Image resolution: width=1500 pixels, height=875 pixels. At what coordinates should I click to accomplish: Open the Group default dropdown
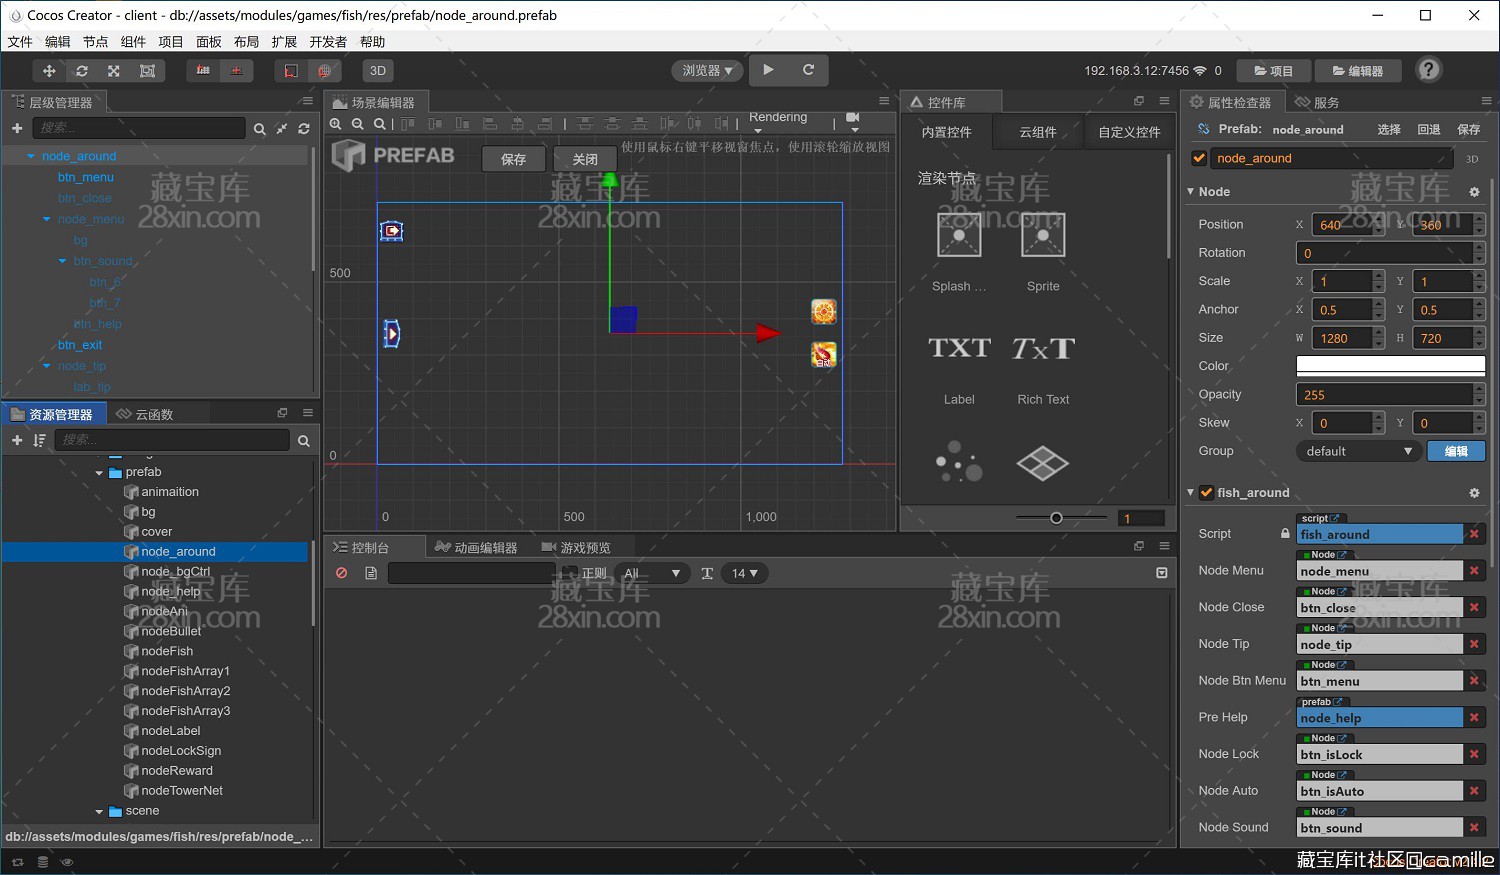point(1359,451)
